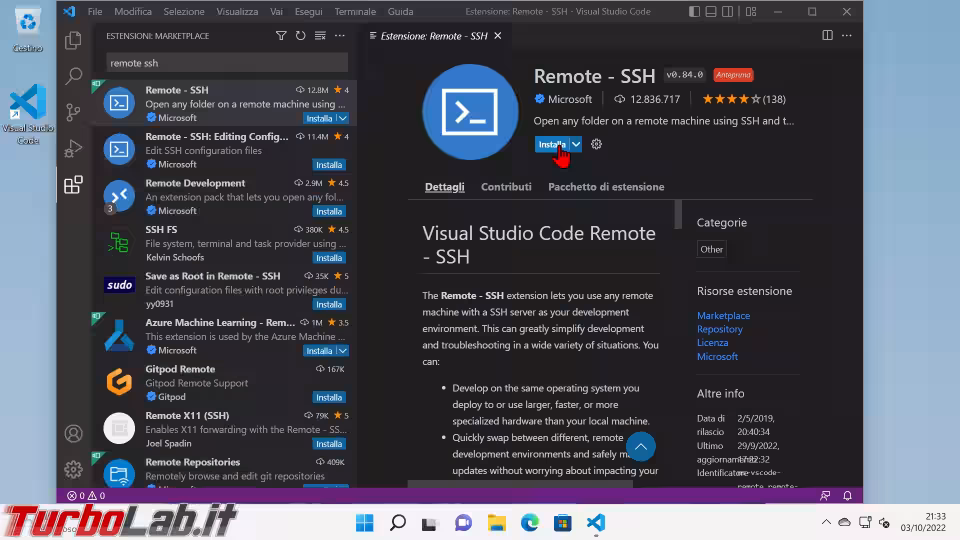
Task: Expand the Installa dropdown arrow in details
Action: coord(576,144)
